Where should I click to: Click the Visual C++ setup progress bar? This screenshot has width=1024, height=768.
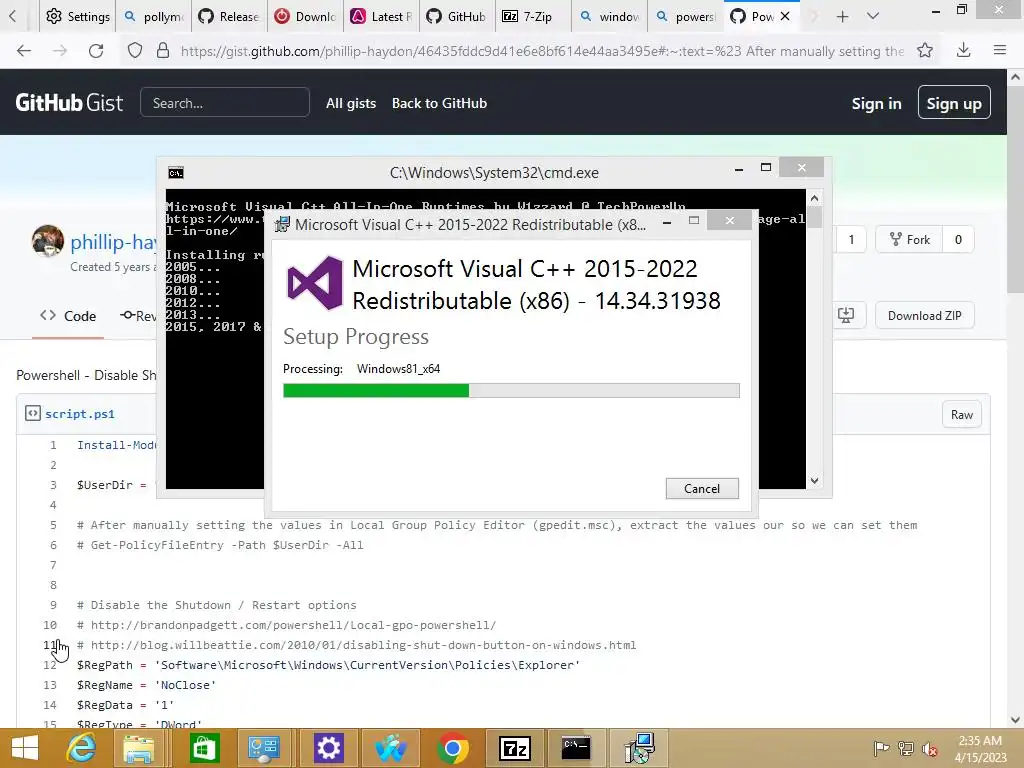(x=511, y=391)
